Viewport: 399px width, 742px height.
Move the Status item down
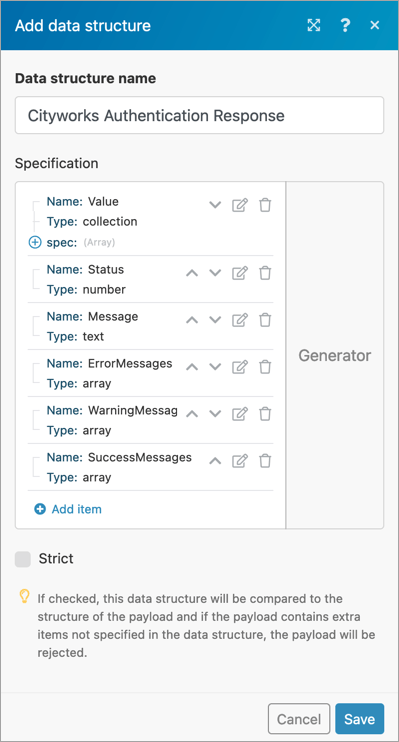(x=215, y=273)
